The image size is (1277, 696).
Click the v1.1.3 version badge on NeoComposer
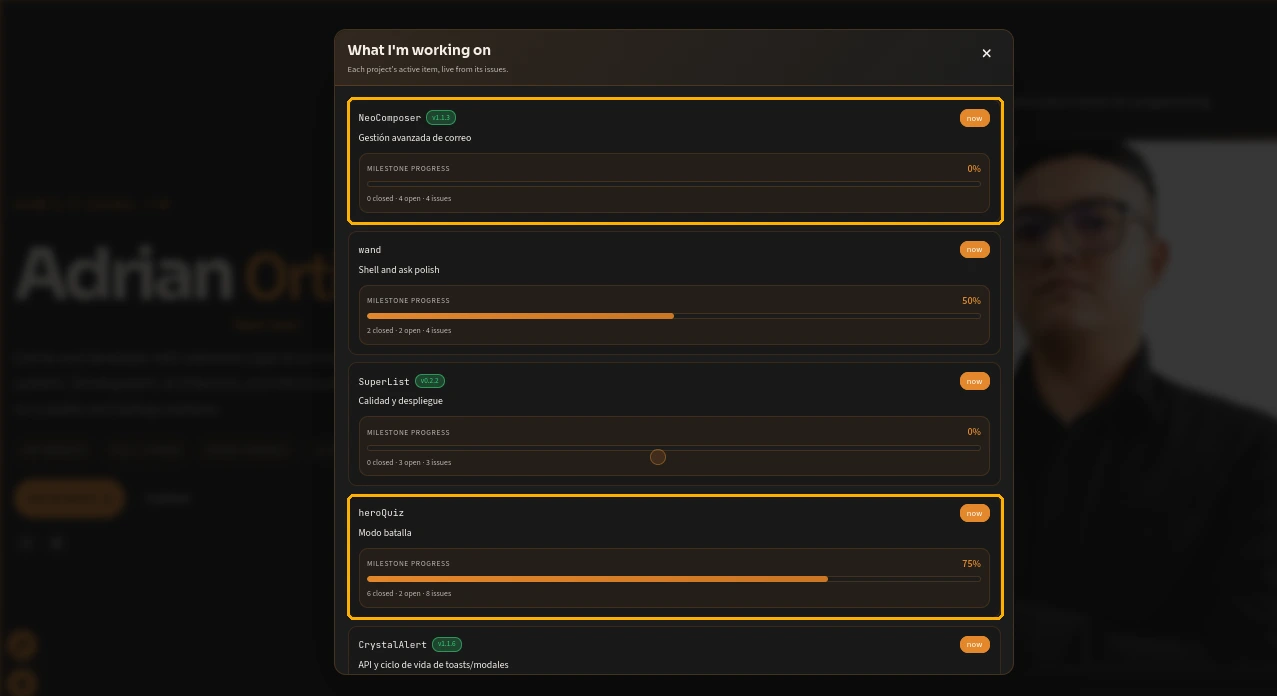(x=441, y=117)
